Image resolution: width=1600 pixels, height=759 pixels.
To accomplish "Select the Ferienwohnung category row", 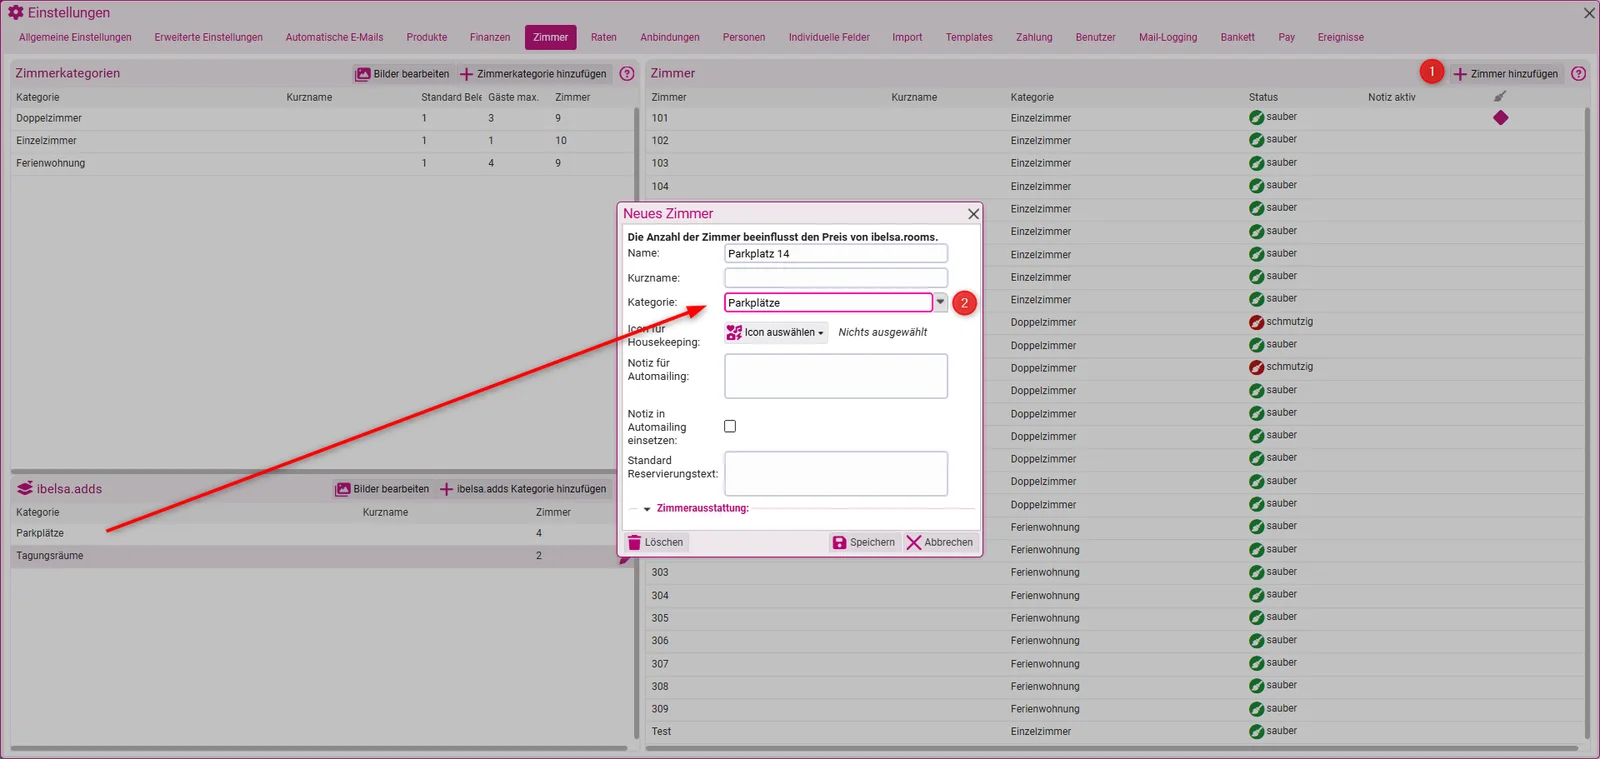I will click(322, 163).
